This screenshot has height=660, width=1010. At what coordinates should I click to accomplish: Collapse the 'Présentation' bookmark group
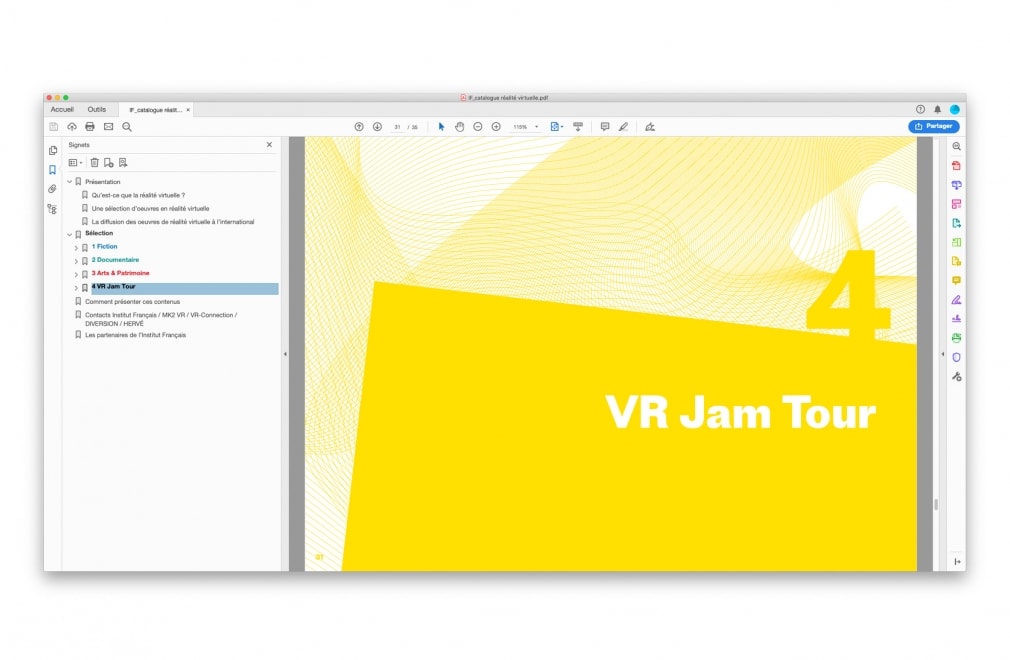click(69, 182)
